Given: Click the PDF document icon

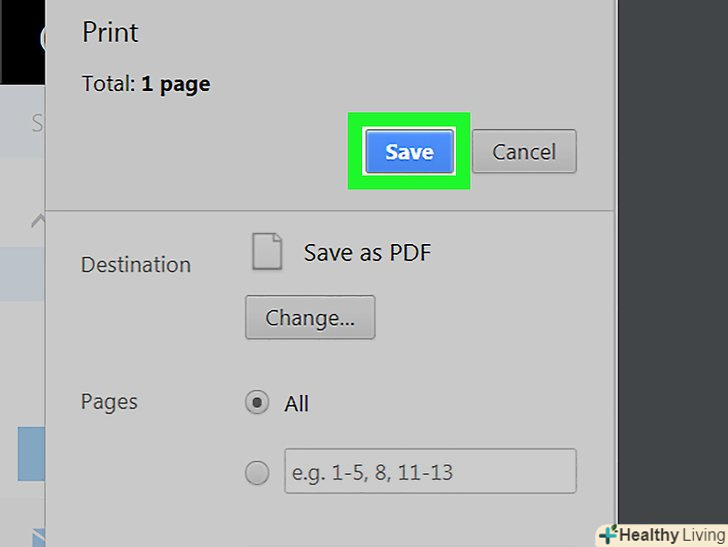Looking at the screenshot, I should tap(266, 252).
